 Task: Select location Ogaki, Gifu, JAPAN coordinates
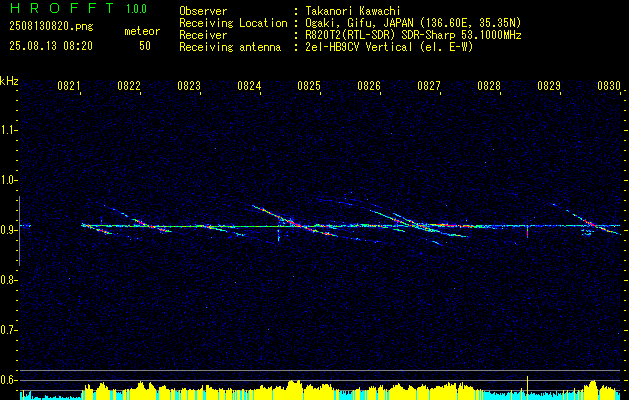413,23
